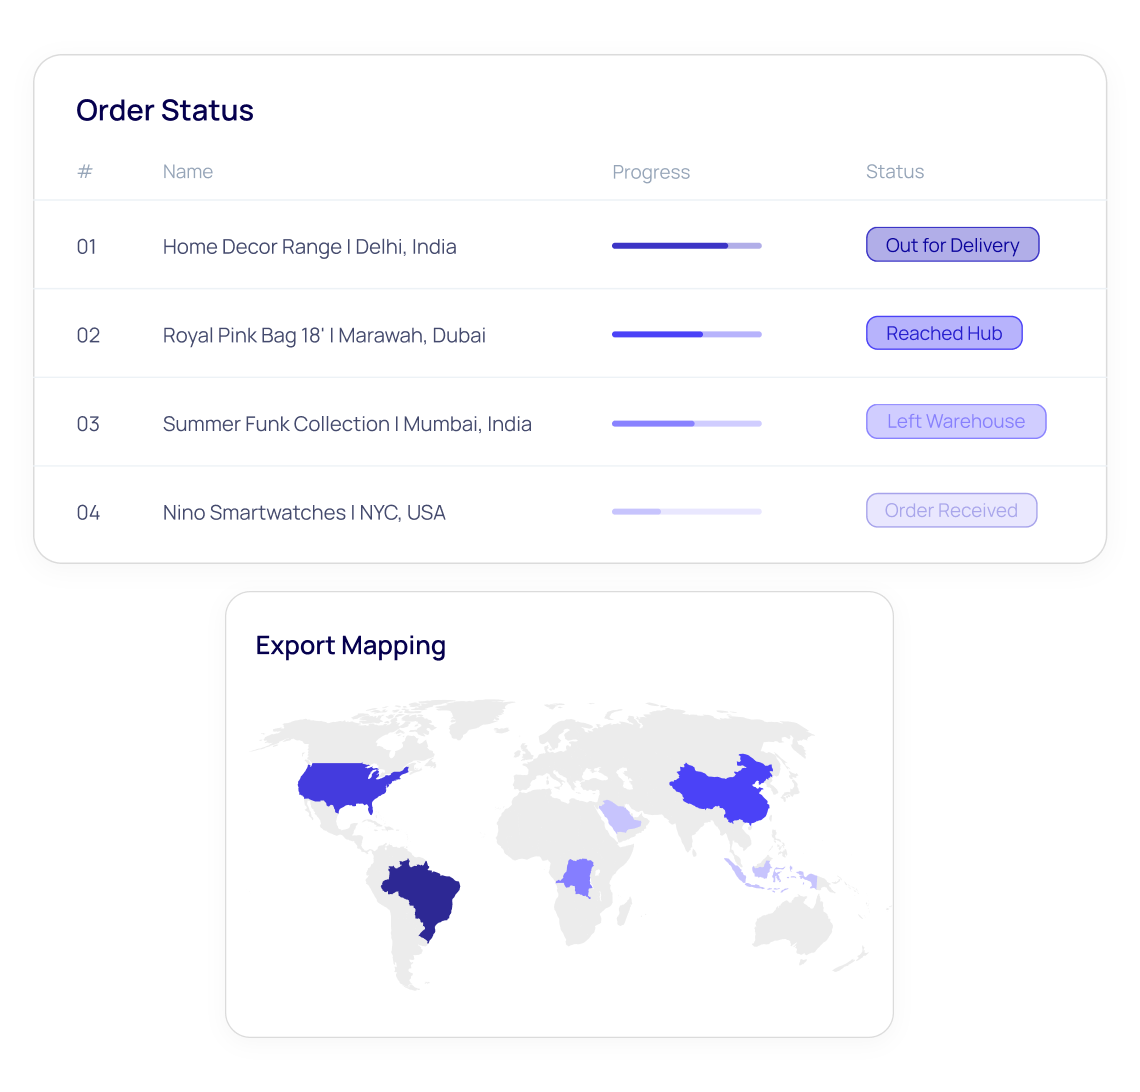Click progress bar for Summer Funk Collection
Viewport: 1140px width, 1092px height.
click(686, 424)
